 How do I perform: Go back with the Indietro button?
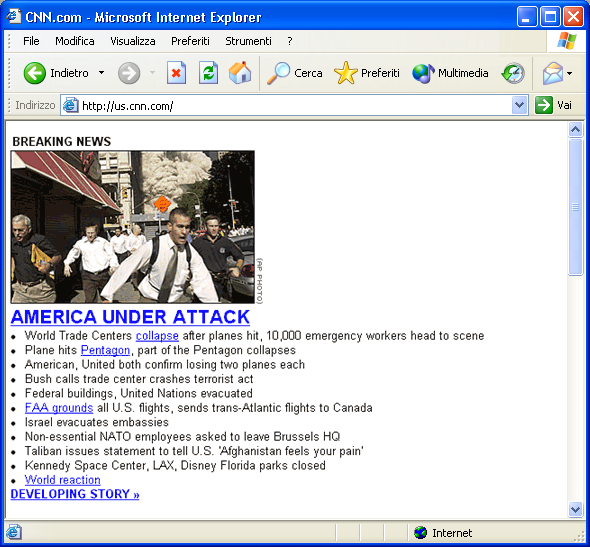point(56,73)
